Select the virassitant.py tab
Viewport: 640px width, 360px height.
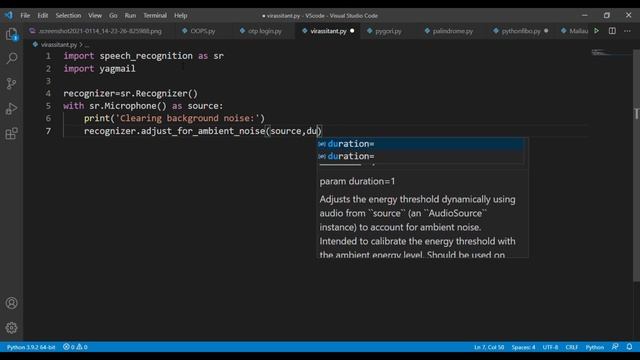pyautogui.click(x=328, y=31)
